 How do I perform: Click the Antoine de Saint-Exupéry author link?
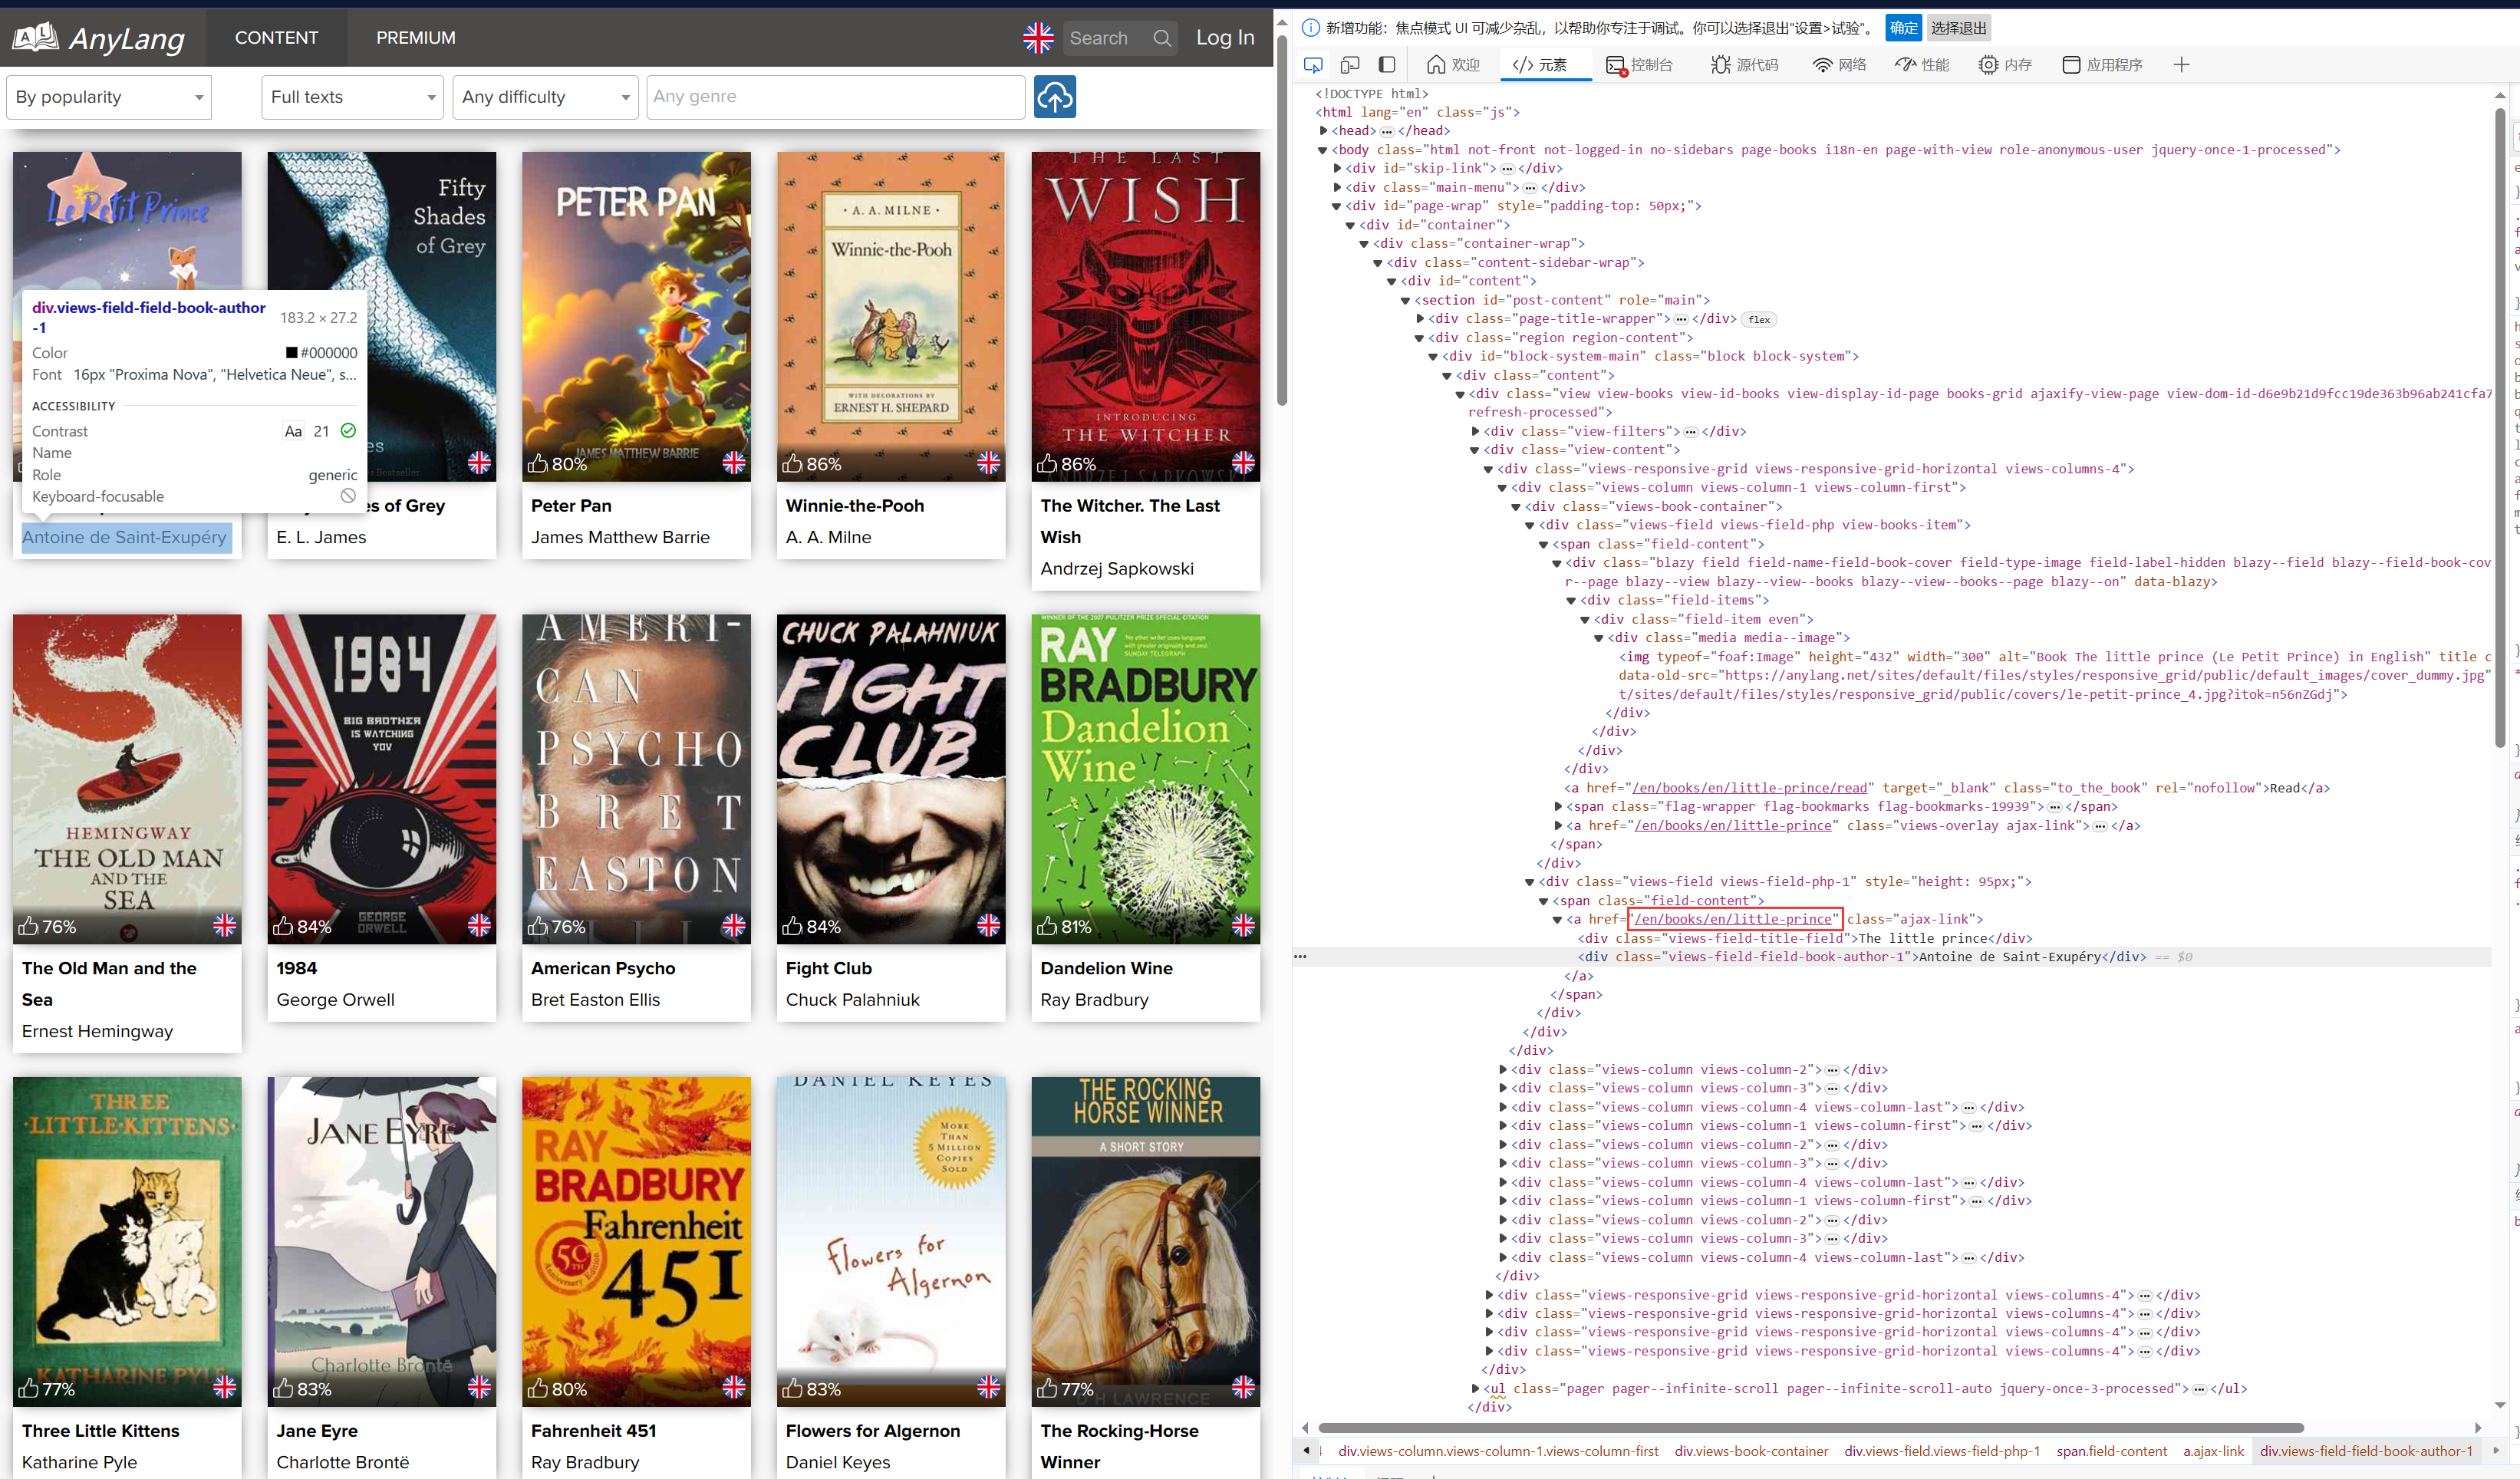[125, 538]
